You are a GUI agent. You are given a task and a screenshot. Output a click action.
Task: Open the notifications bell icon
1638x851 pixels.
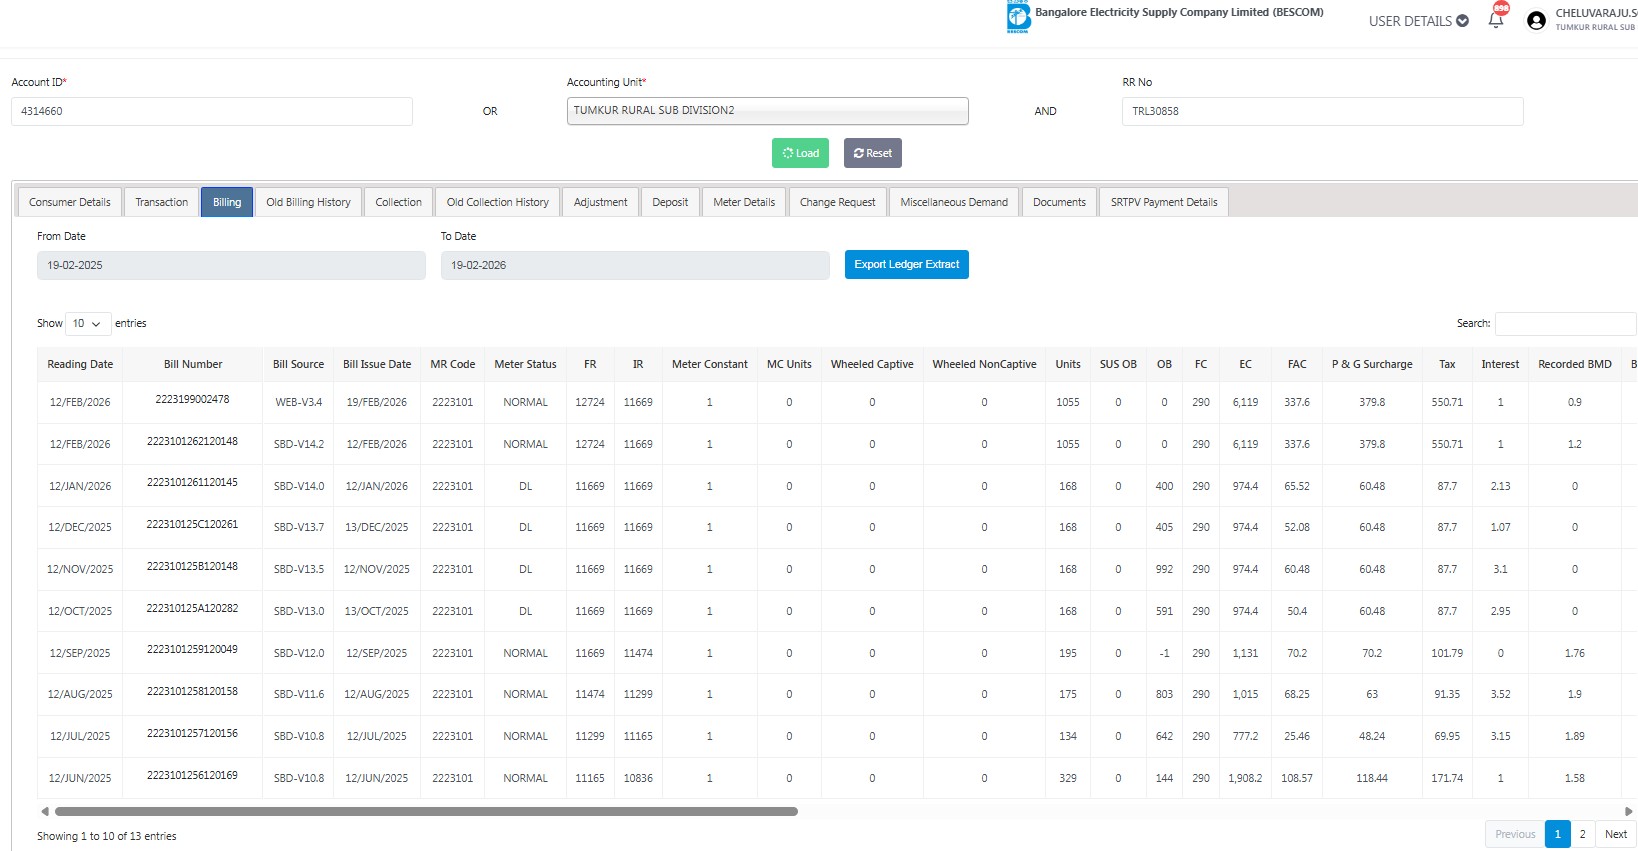[x=1496, y=20]
